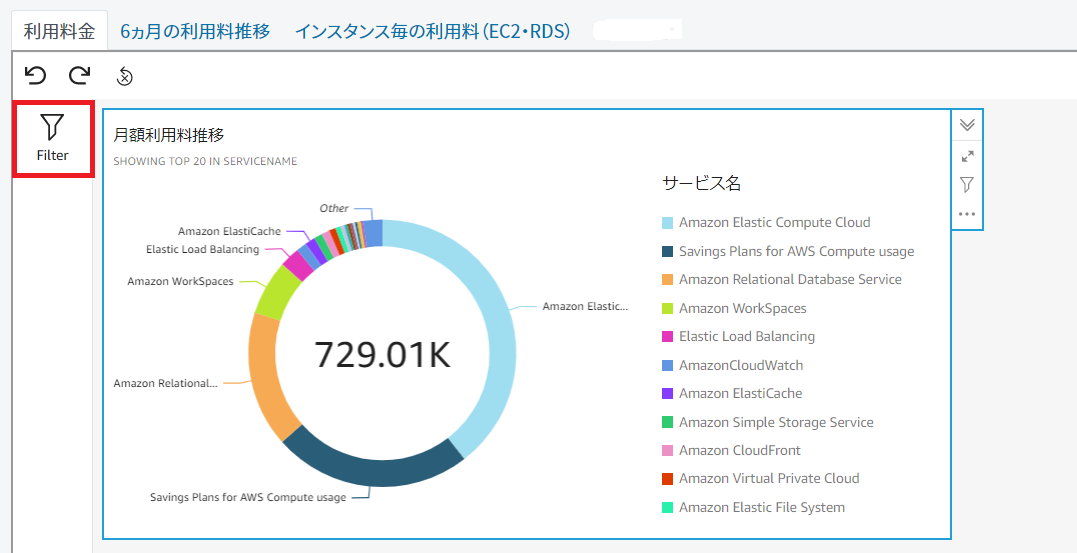Click Amazon Elastic Compute Cloud legend swatch
This screenshot has height=553, width=1077.
(668, 223)
